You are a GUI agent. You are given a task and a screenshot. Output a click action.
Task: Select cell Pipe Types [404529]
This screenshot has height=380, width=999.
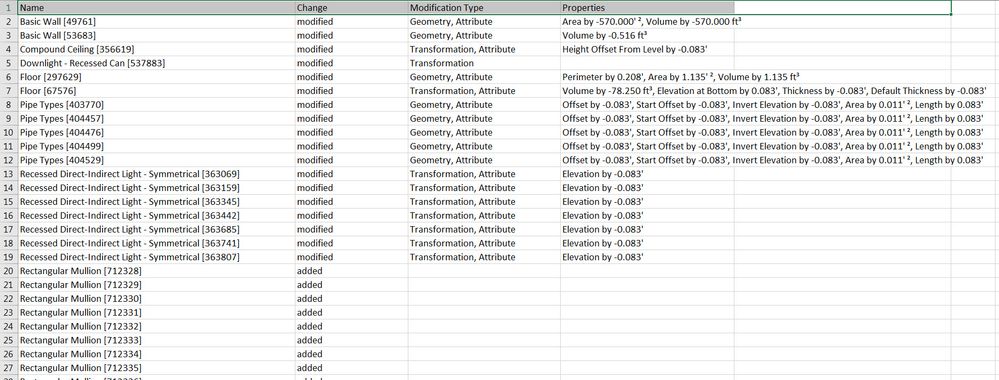pyautogui.click(x=156, y=160)
